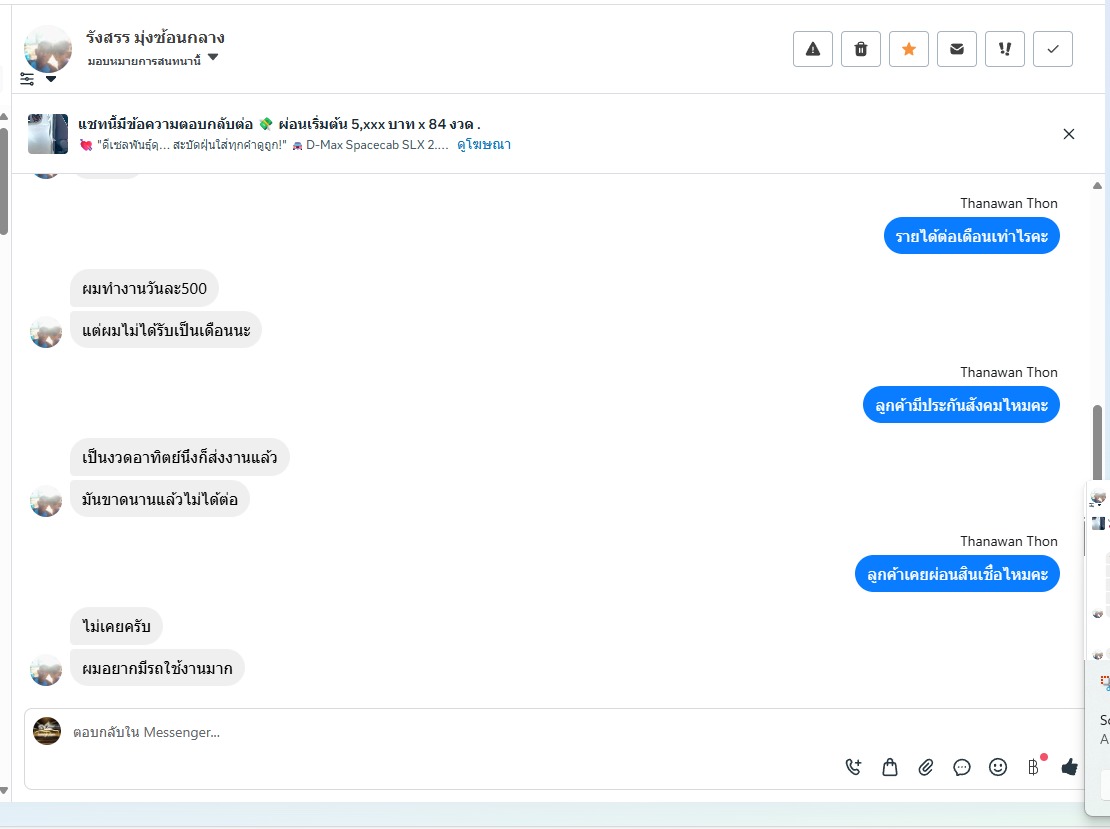Start a call with phone plus icon
The image size is (1110, 829).
click(854, 767)
